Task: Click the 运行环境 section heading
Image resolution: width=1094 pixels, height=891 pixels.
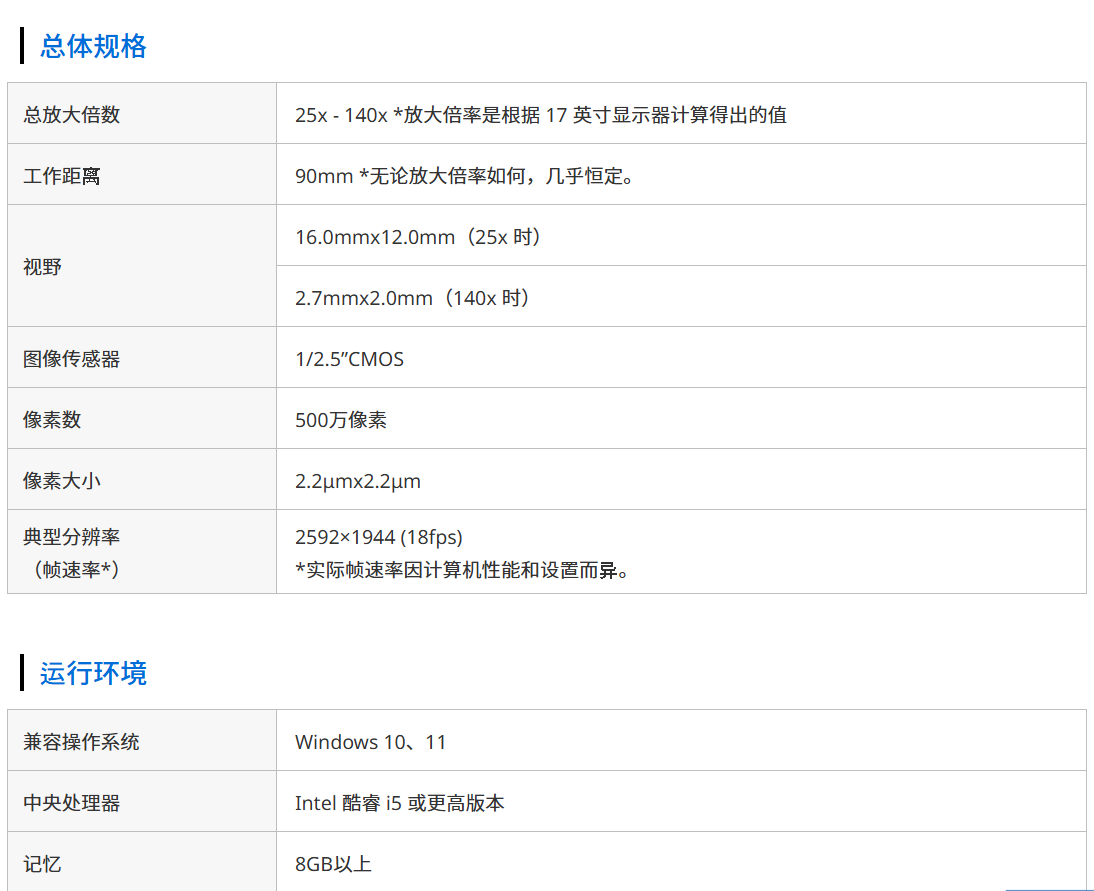Action: pyautogui.click(x=93, y=673)
